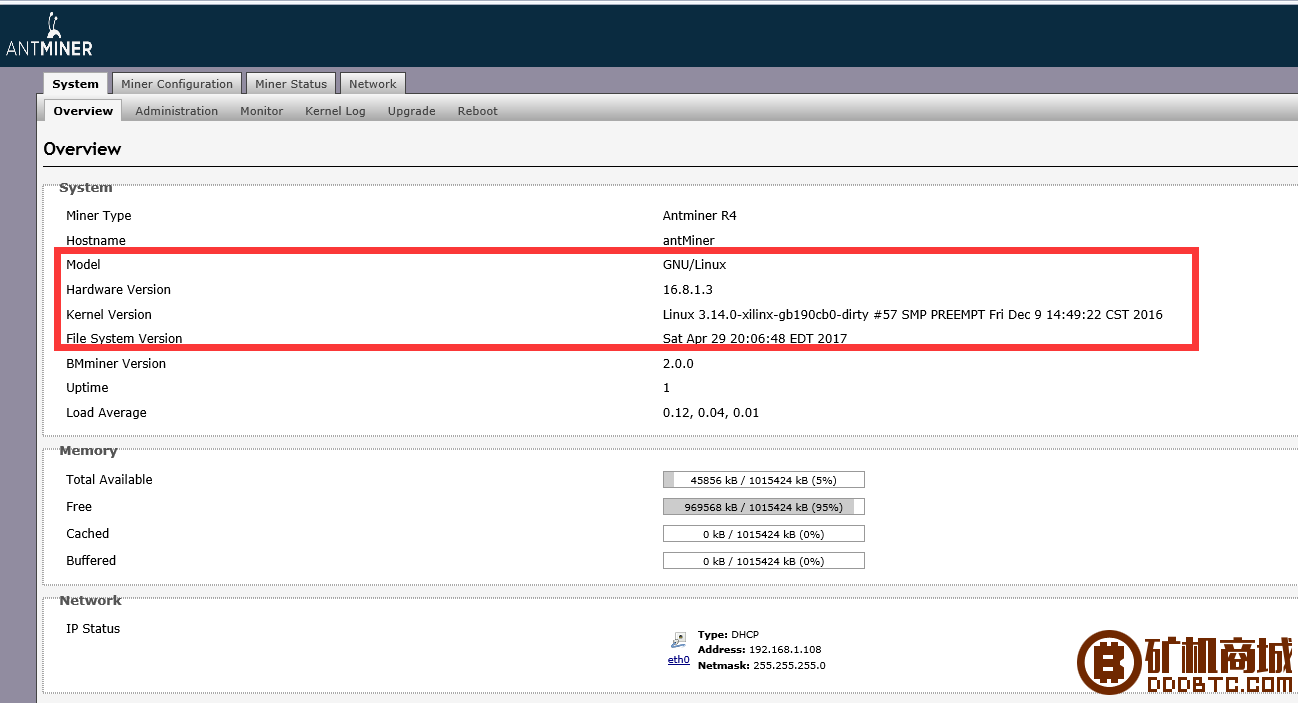Viewport: 1298px width, 703px height.
Task: Open the Reboot sub-tab
Action: click(x=478, y=111)
